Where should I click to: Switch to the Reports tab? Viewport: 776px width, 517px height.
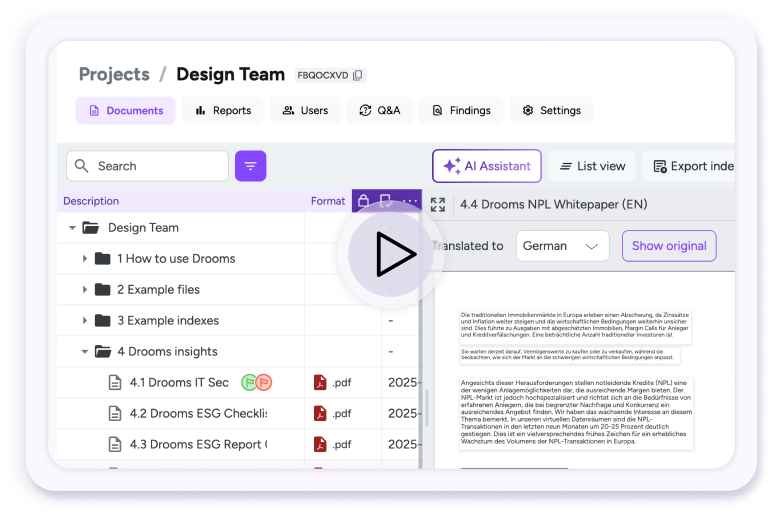(x=222, y=110)
